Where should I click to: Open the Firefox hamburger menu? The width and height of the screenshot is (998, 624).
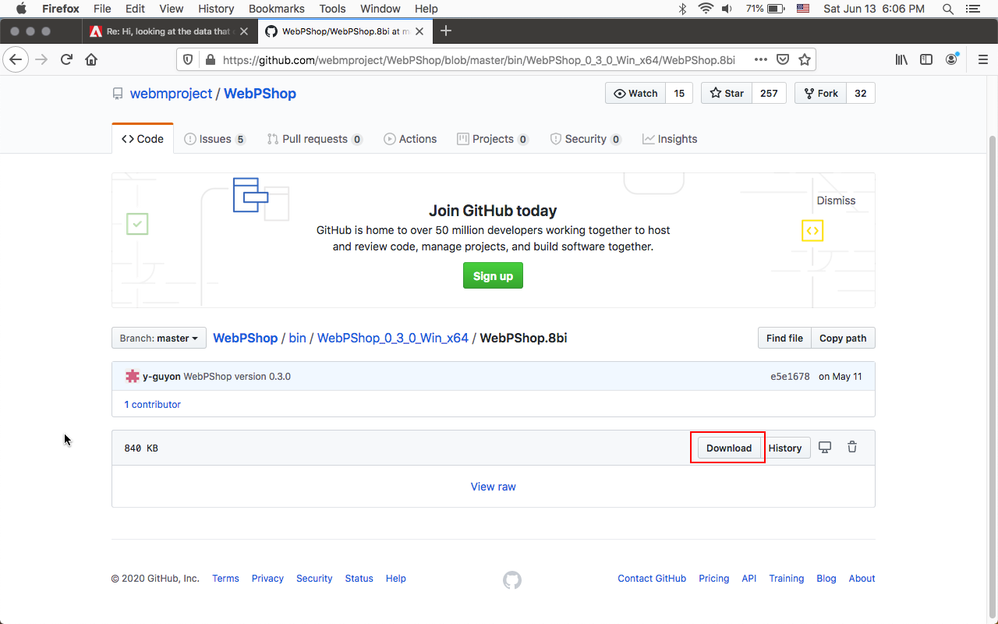click(x=983, y=59)
